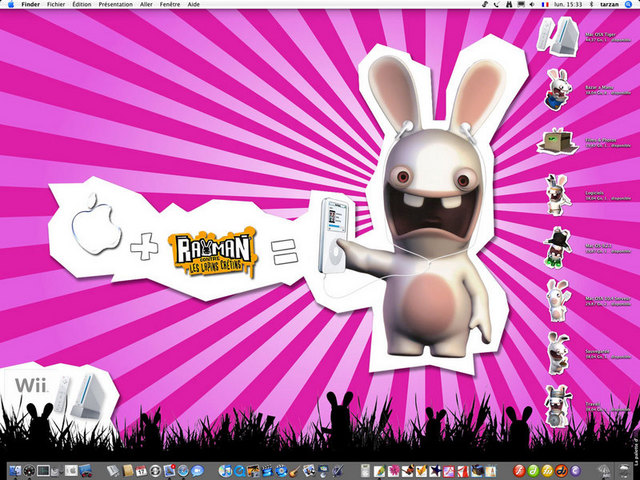Click the clock showing lun. 15:33

point(567,4)
